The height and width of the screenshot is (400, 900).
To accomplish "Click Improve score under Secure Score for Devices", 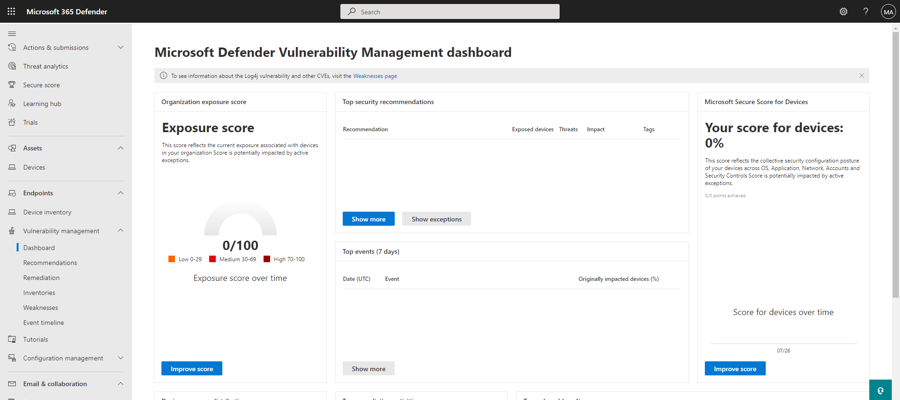I will pyautogui.click(x=735, y=368).
